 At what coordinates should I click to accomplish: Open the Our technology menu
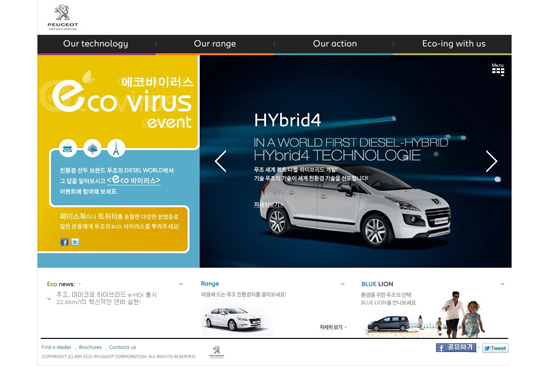[x=96, y=44]
